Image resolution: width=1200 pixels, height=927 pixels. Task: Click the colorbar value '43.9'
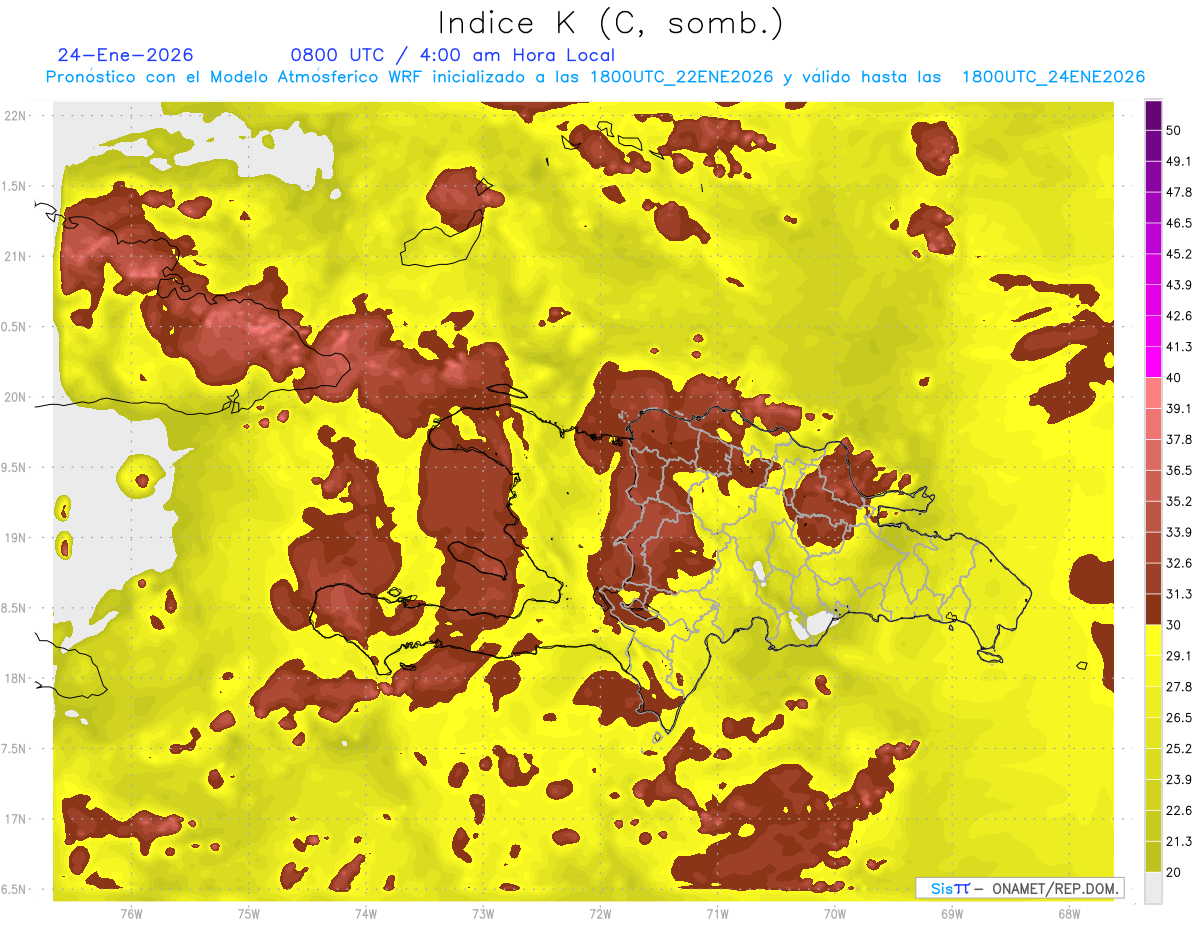1179,285
